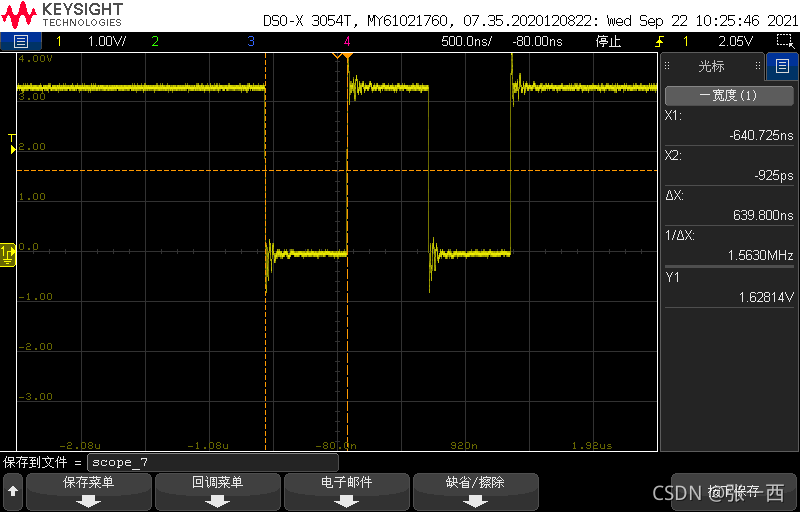Select channel 1 indicator in header

pyautogui.click(x=59, y=41)
